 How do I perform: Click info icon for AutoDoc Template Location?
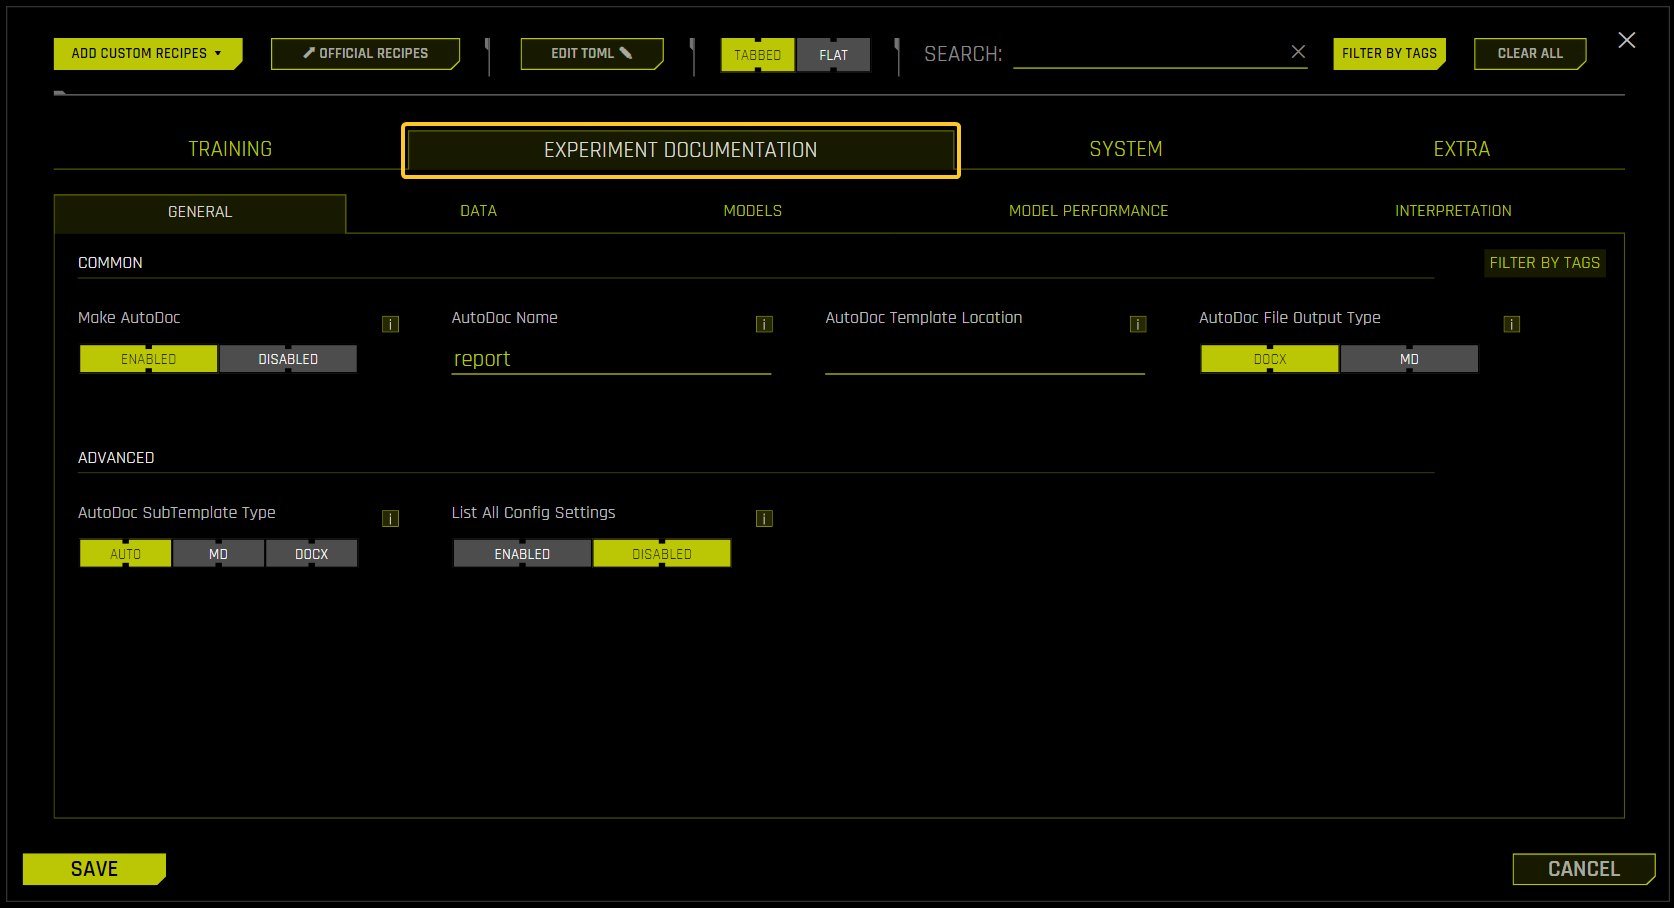click(x=1137, y=324)
